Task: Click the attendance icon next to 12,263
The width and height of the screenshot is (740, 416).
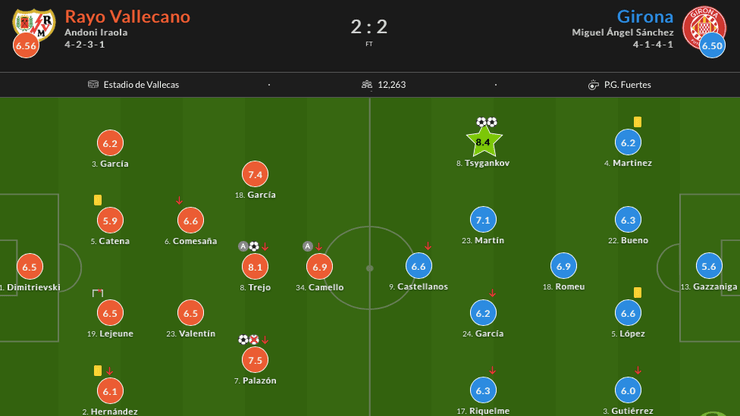Action: pyautogui.click(x=367, y=85)
